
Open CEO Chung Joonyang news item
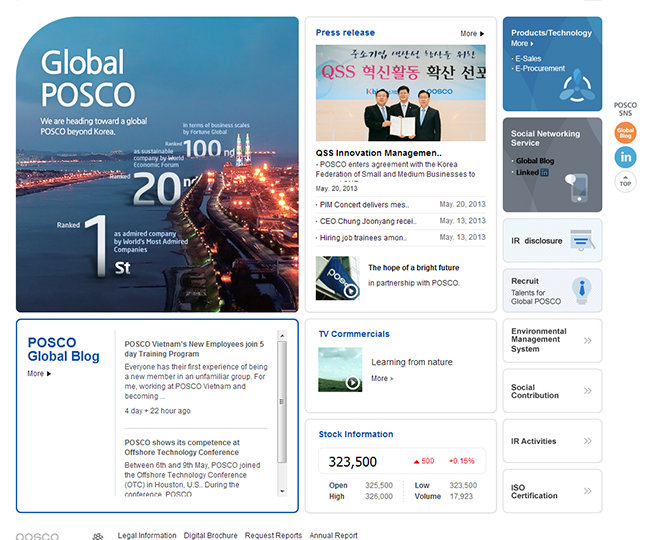(x=368, y=221)
